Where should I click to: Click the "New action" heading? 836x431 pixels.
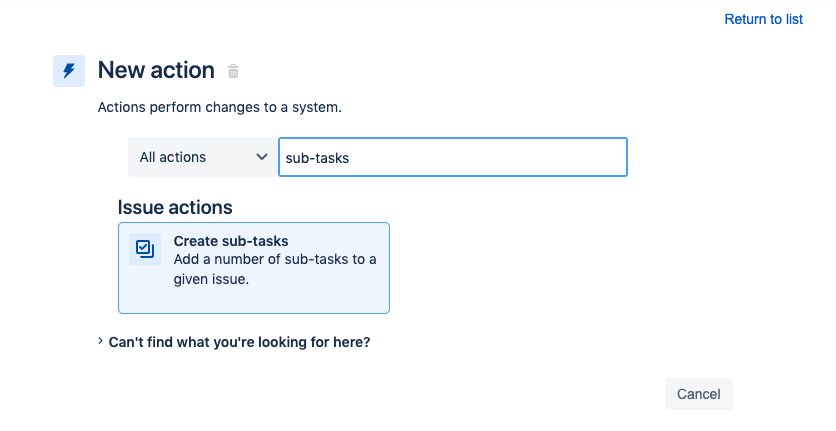coord(156,71)
